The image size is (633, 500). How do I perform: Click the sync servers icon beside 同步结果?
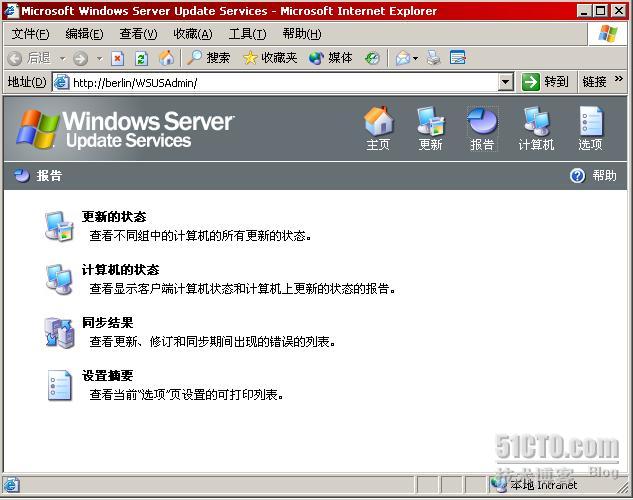(x=59, y=333)
